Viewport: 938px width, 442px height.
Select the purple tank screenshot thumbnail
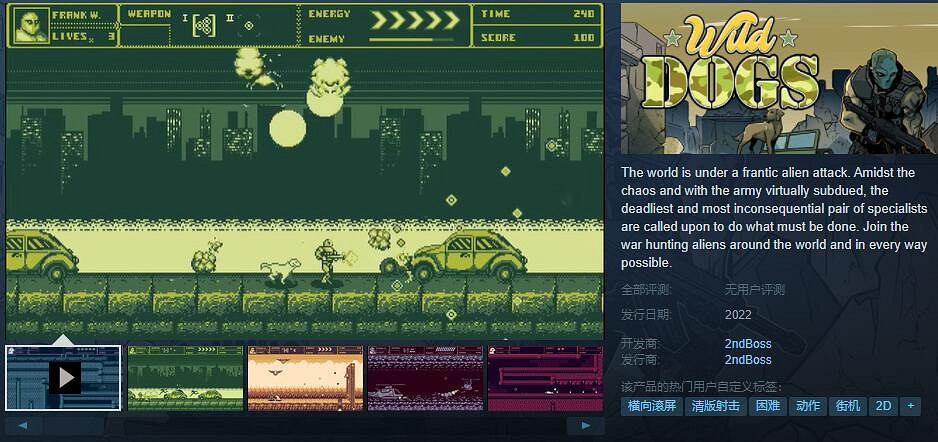(425, 377)
